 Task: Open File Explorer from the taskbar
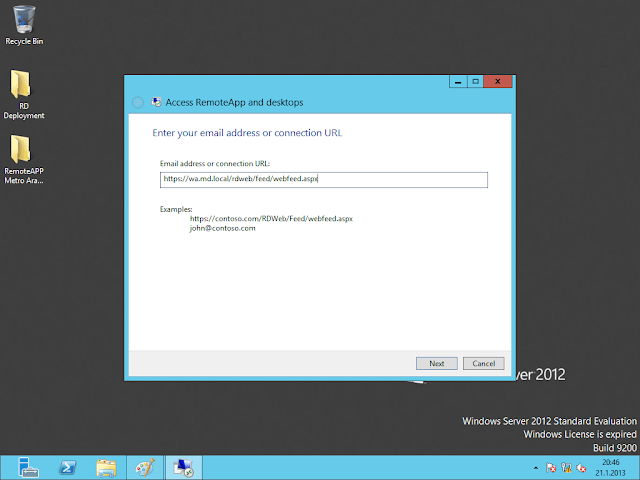[107, 466]
